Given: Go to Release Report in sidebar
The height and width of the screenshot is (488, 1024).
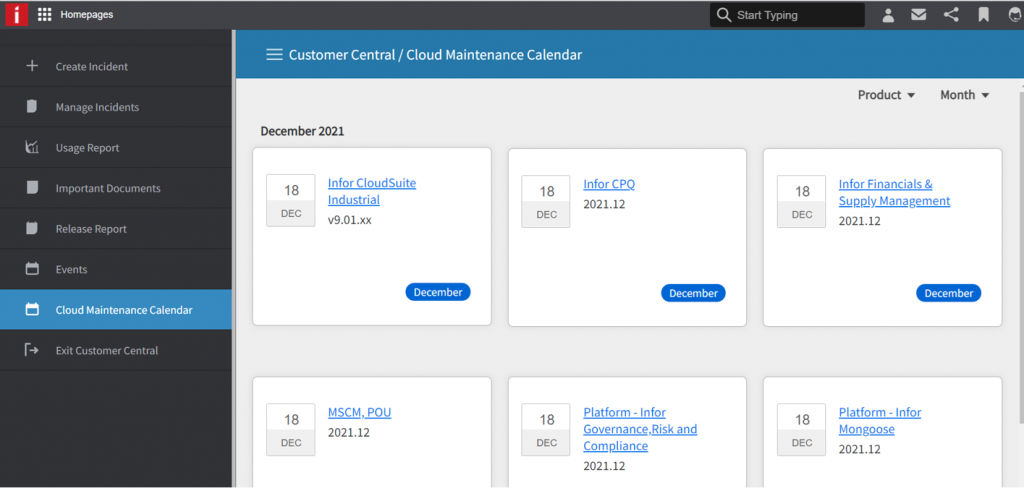Looking at the screenshot, I should point(91,229).
